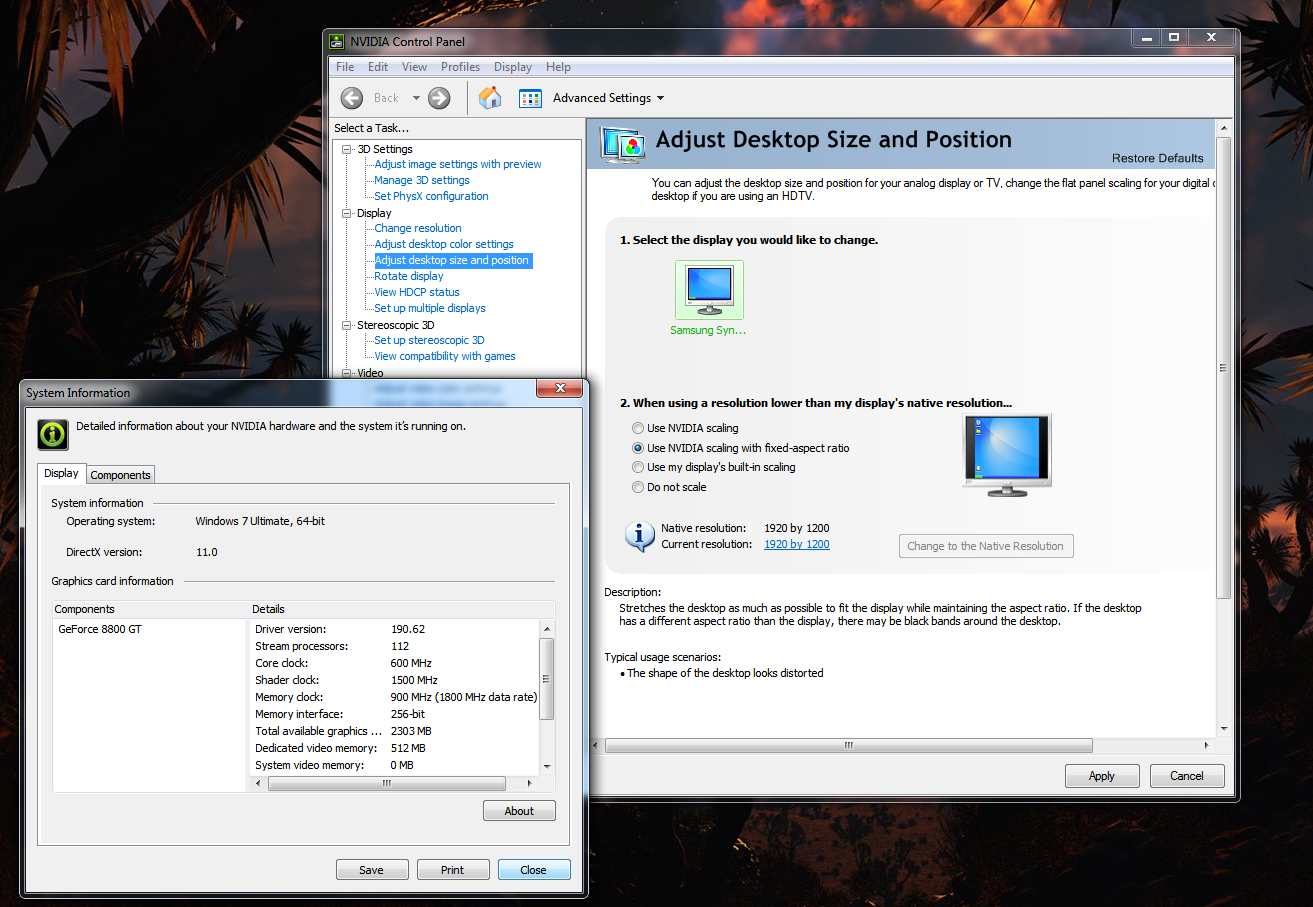Click the resolution info bubble icon
Viewport: 1313px width, 907px height.
(640, 536)
